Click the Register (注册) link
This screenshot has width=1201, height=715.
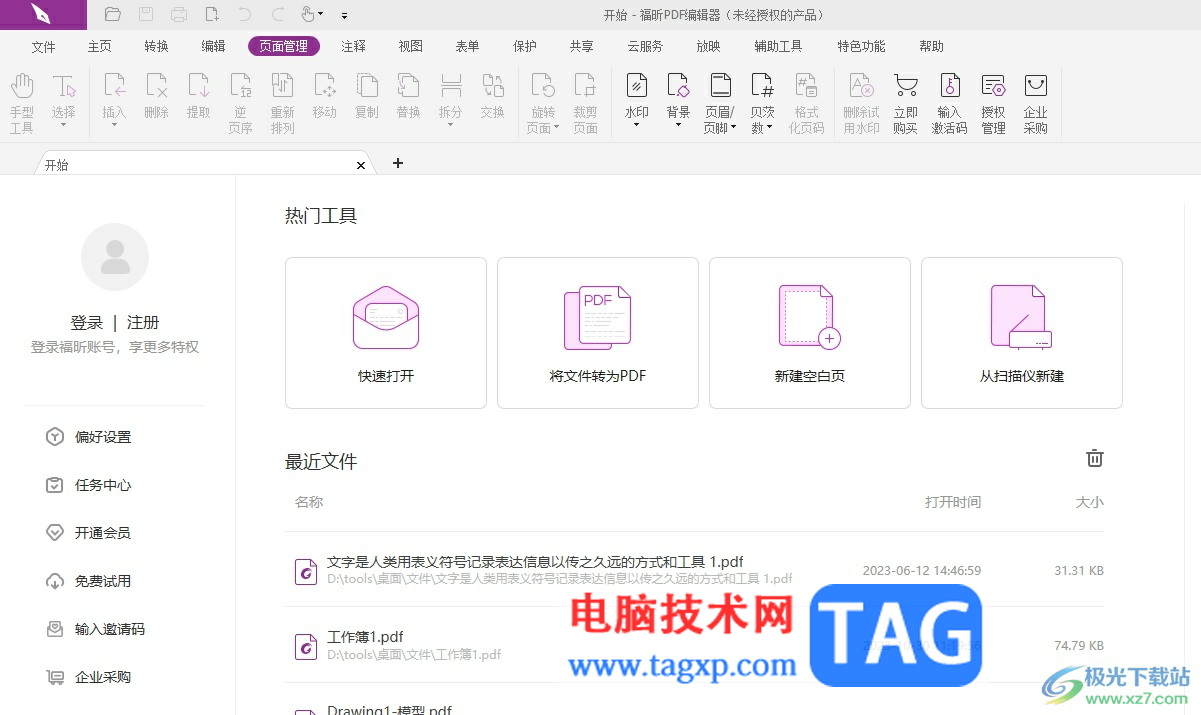click(x=143, y=322)
